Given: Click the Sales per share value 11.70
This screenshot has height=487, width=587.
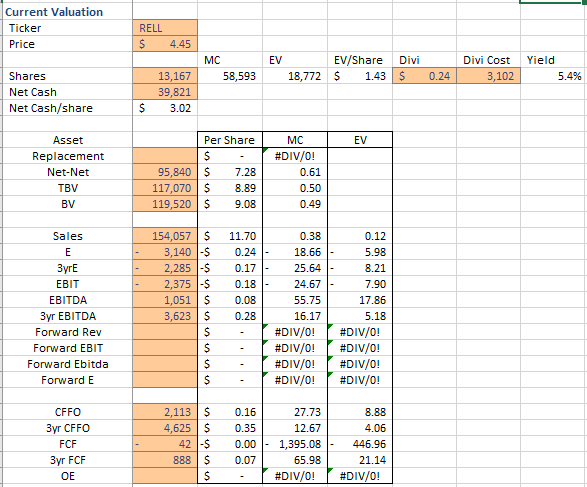Looking at the screenshot, I should tap(230, 236).
